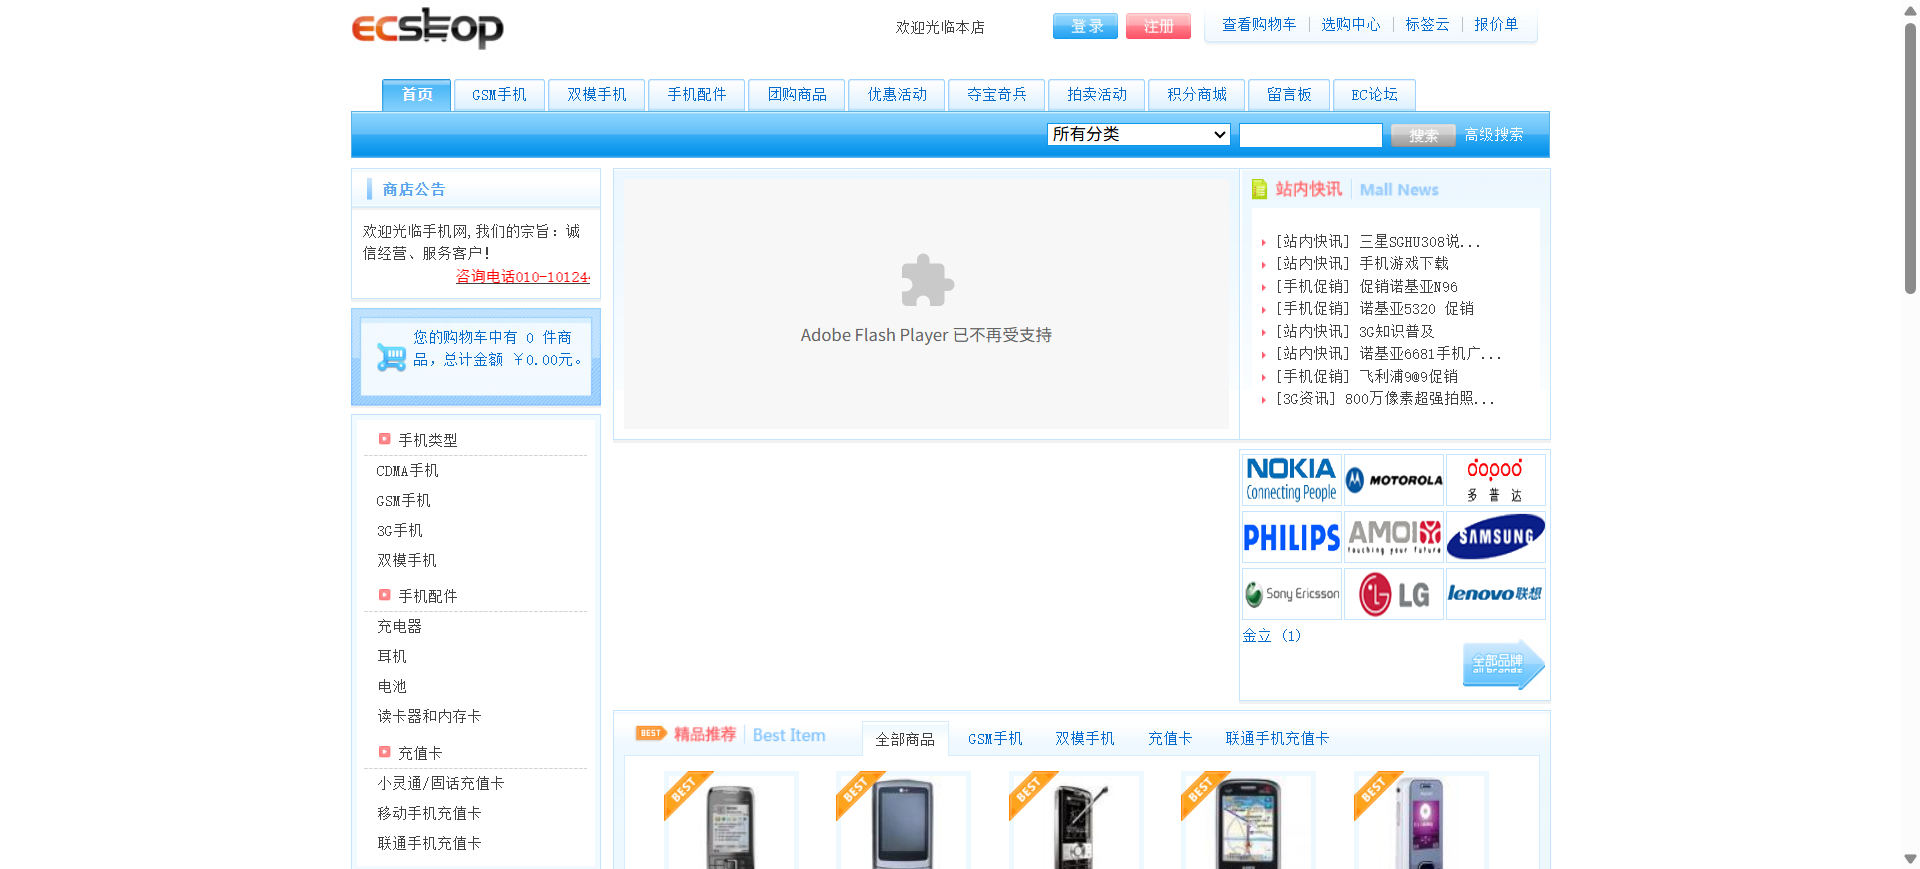Click the red icon beside 充值卡
This screenshot has width=1920, height=869.
[x=384, y=752]
